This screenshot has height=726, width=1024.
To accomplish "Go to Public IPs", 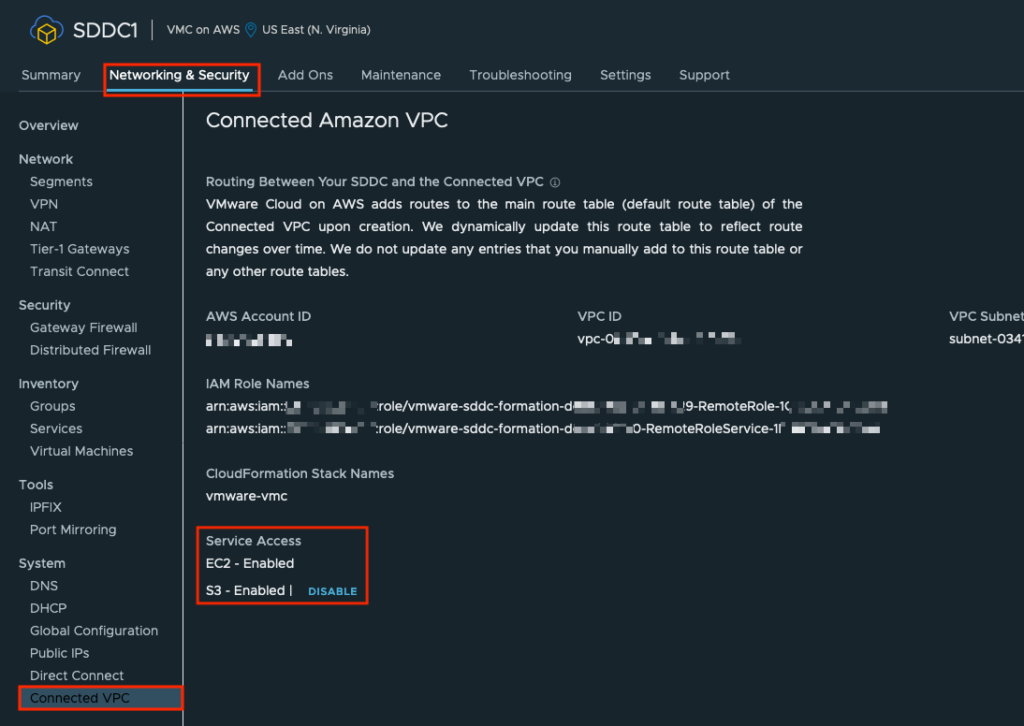I will 59,653.
